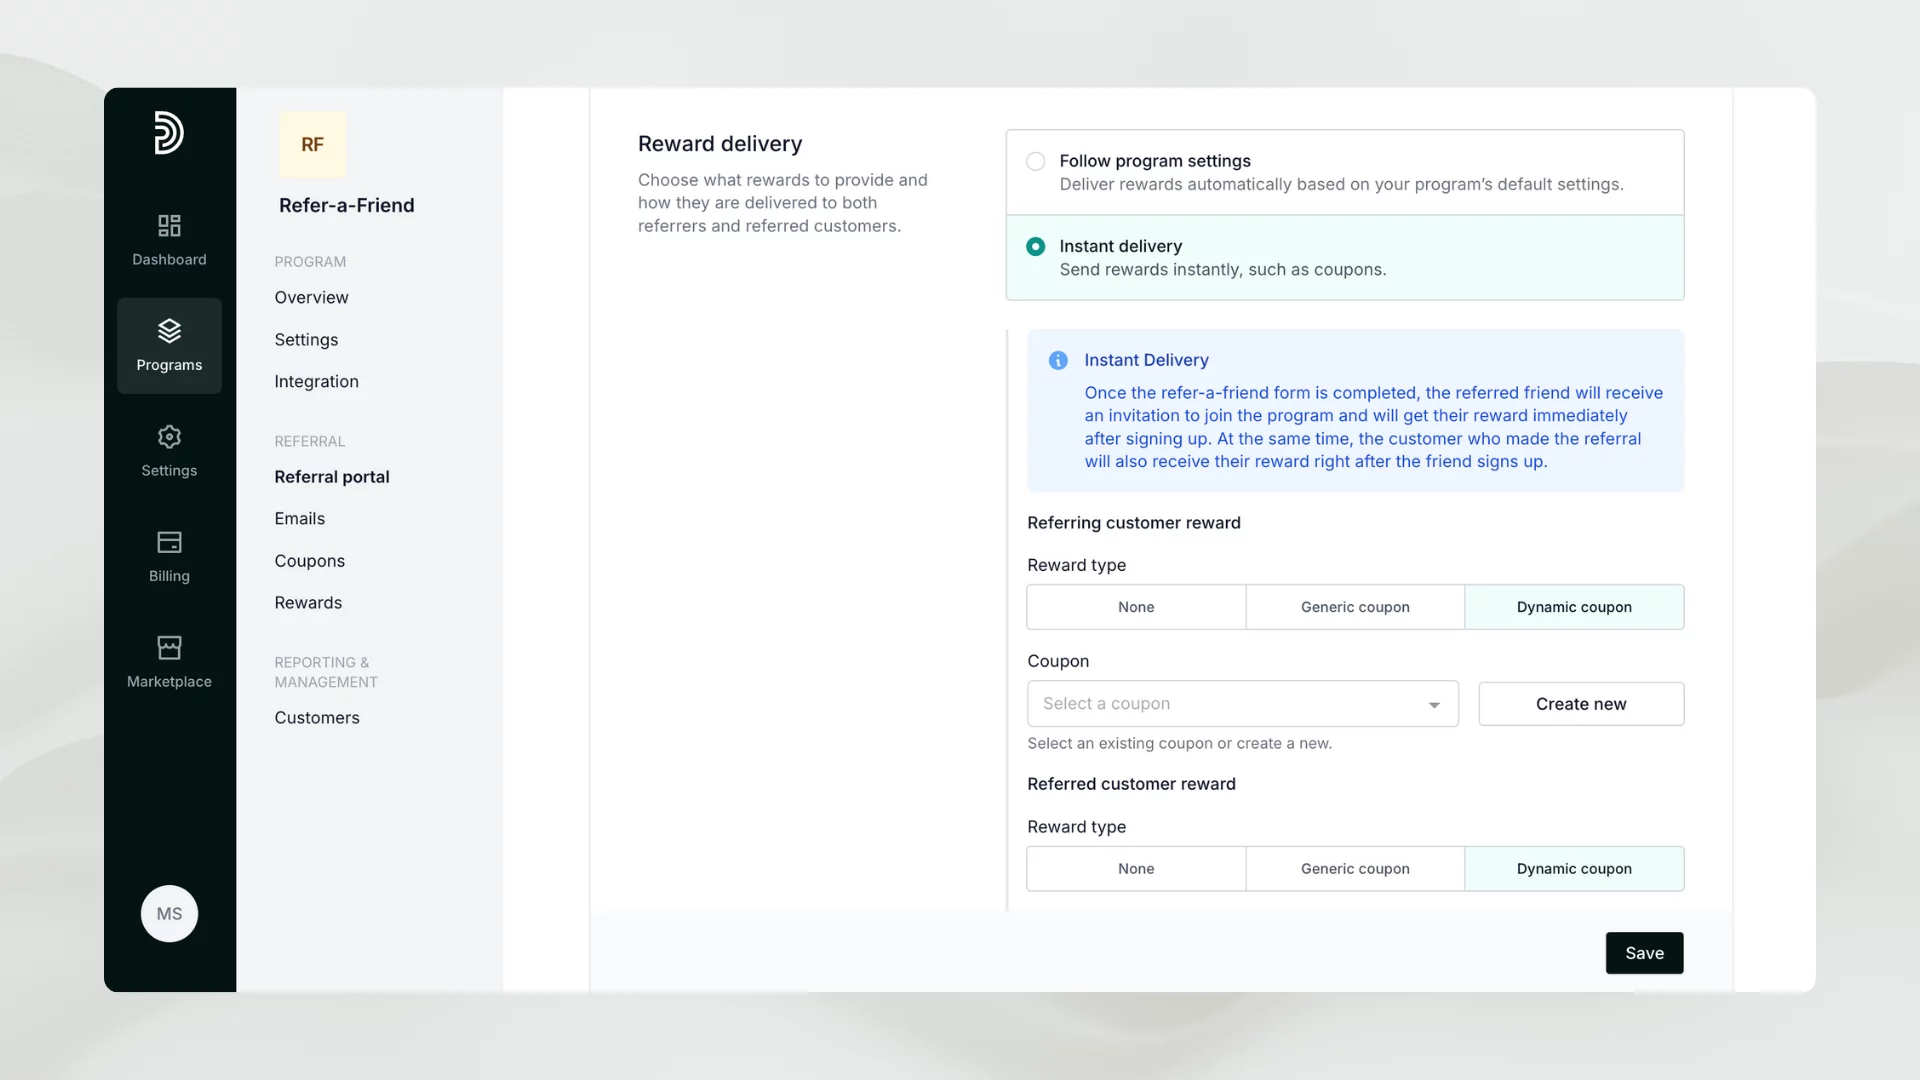Choose Dynamic coupon for referred customer reward
Viewport: 1920px width, 1080px height.
point(1574,869)
